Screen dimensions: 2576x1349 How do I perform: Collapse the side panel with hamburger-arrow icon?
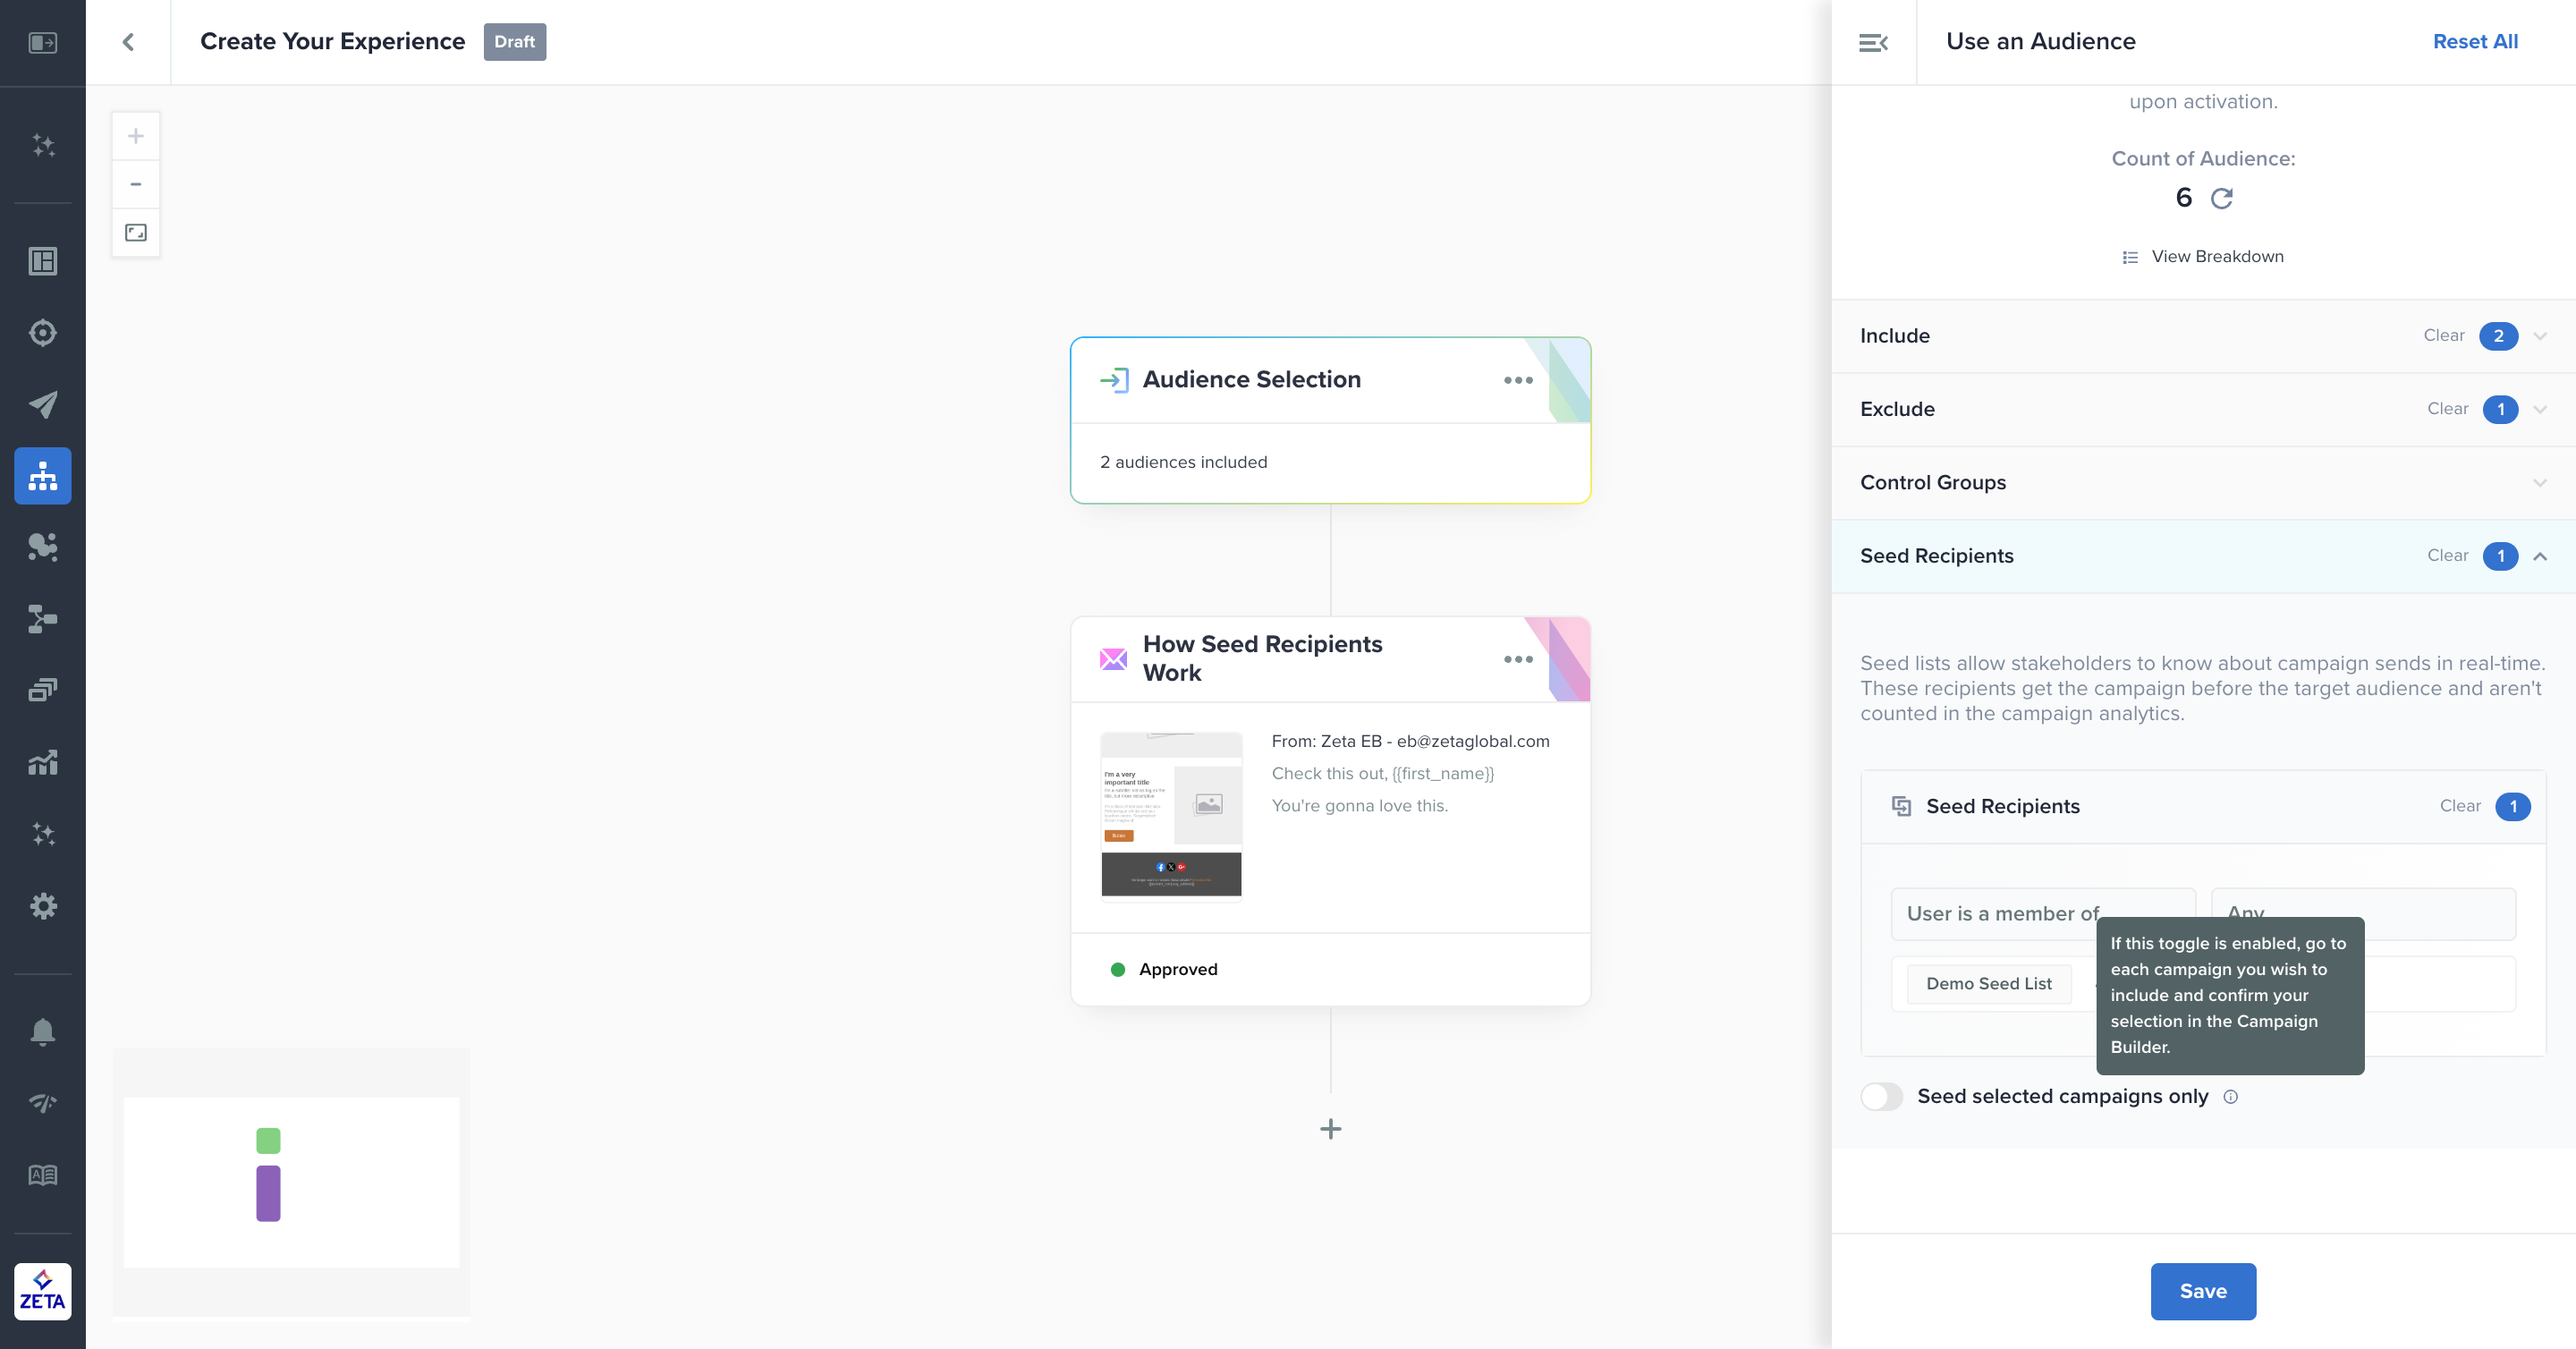point(1873,42)
